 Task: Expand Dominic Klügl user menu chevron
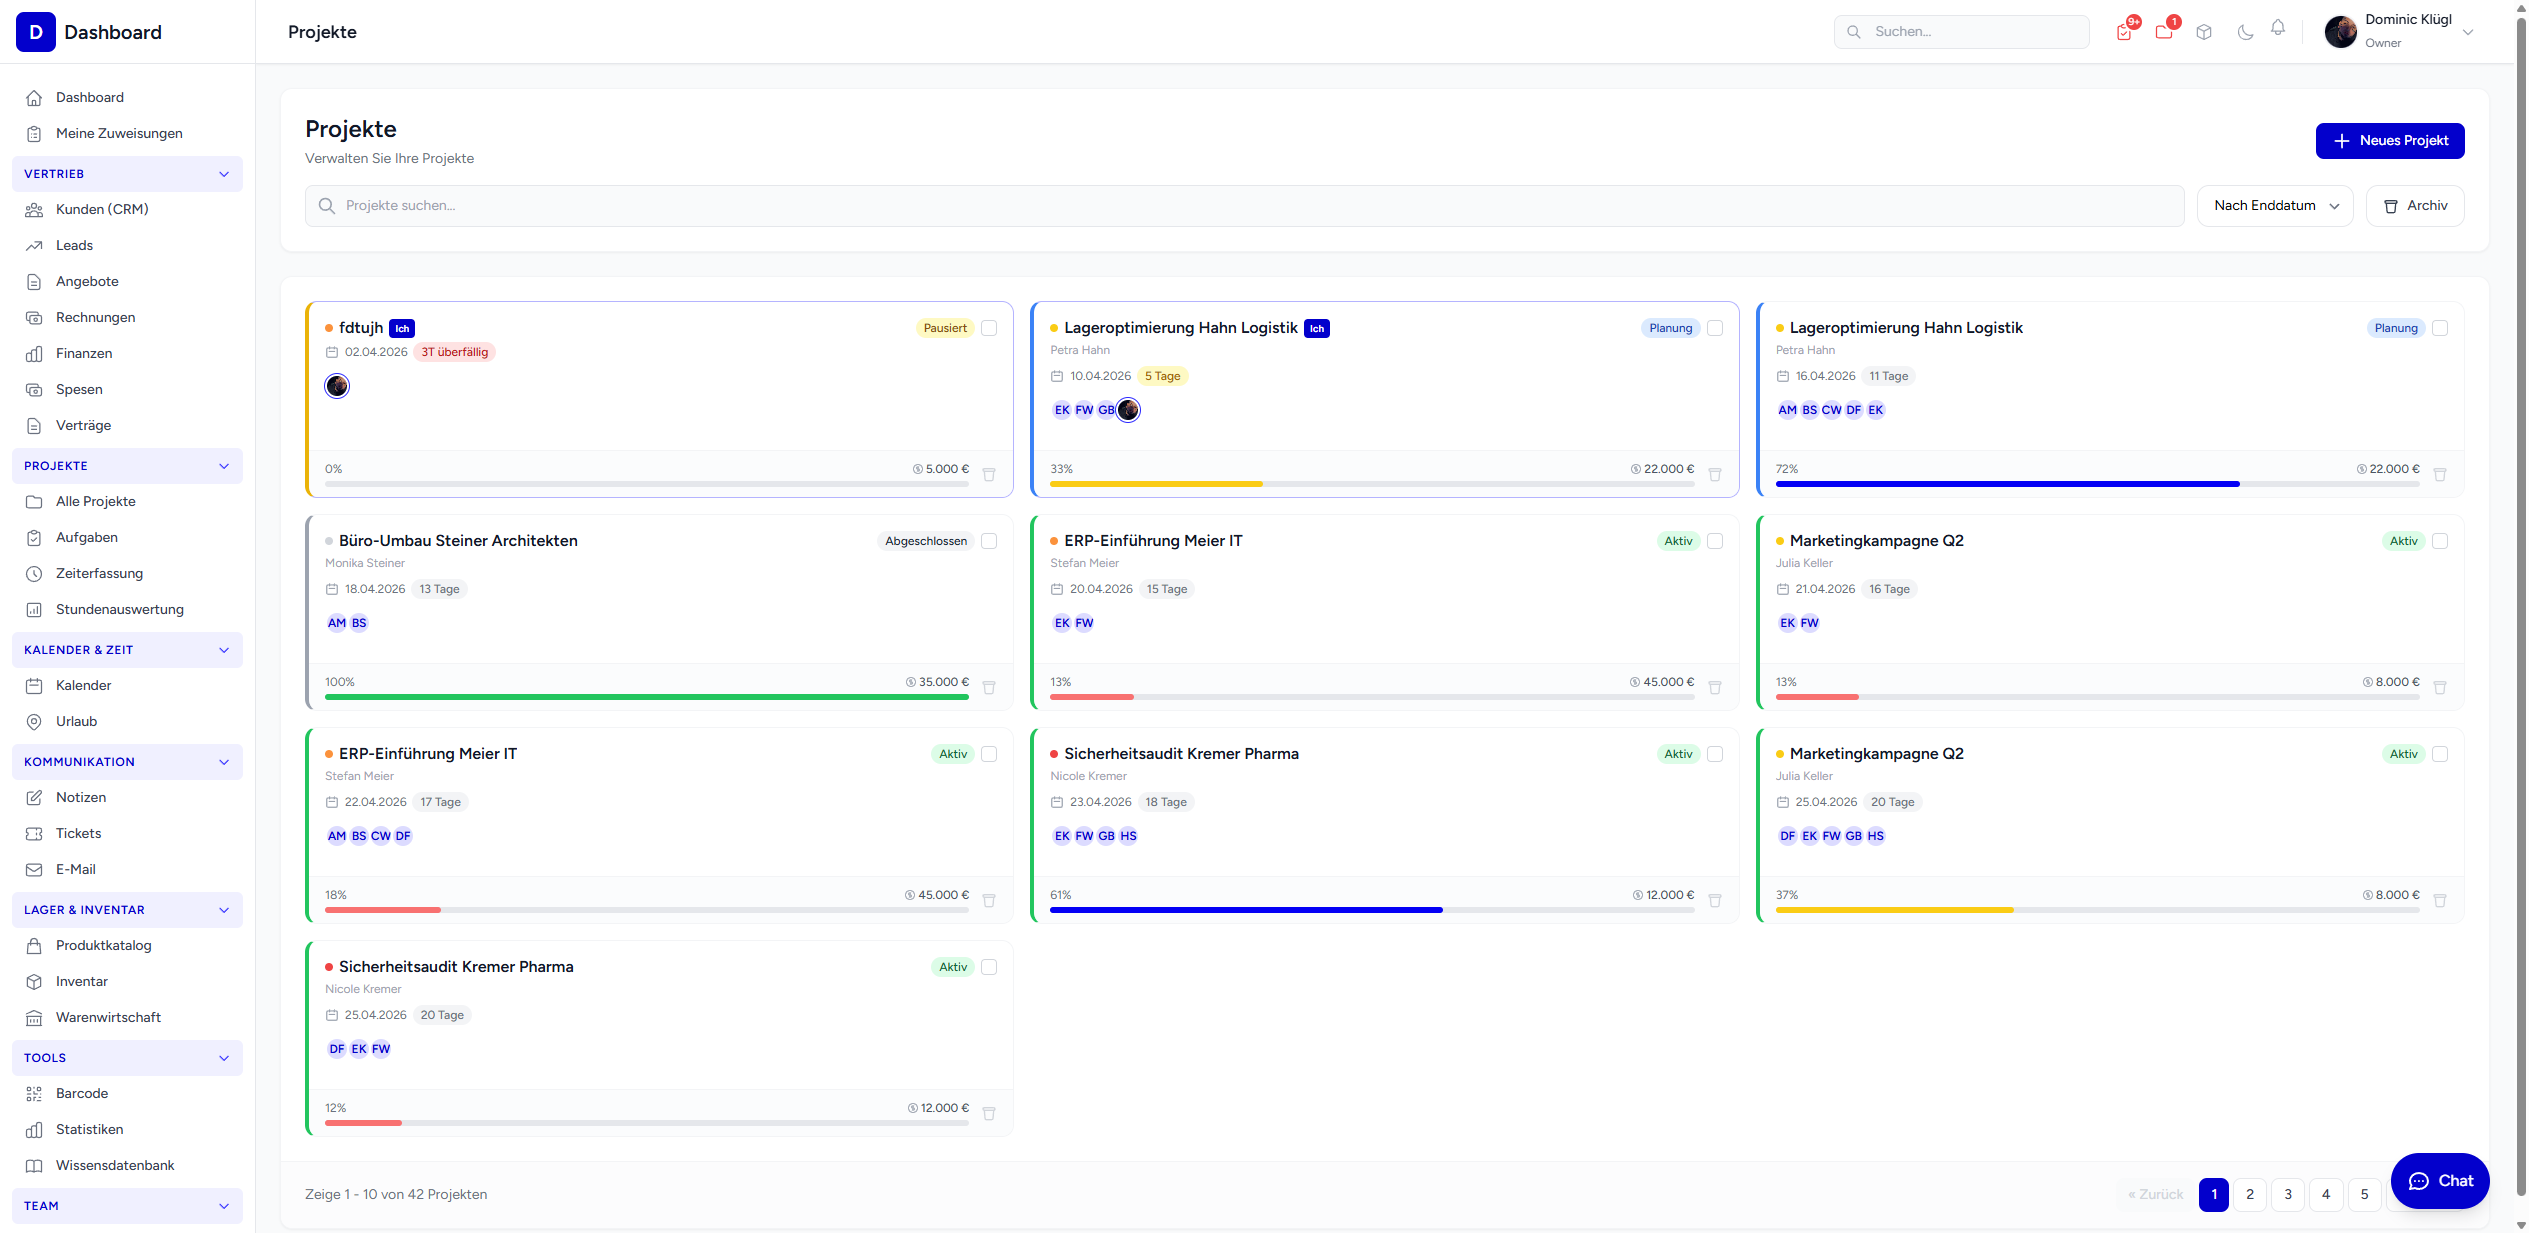tap(2468, 32)
